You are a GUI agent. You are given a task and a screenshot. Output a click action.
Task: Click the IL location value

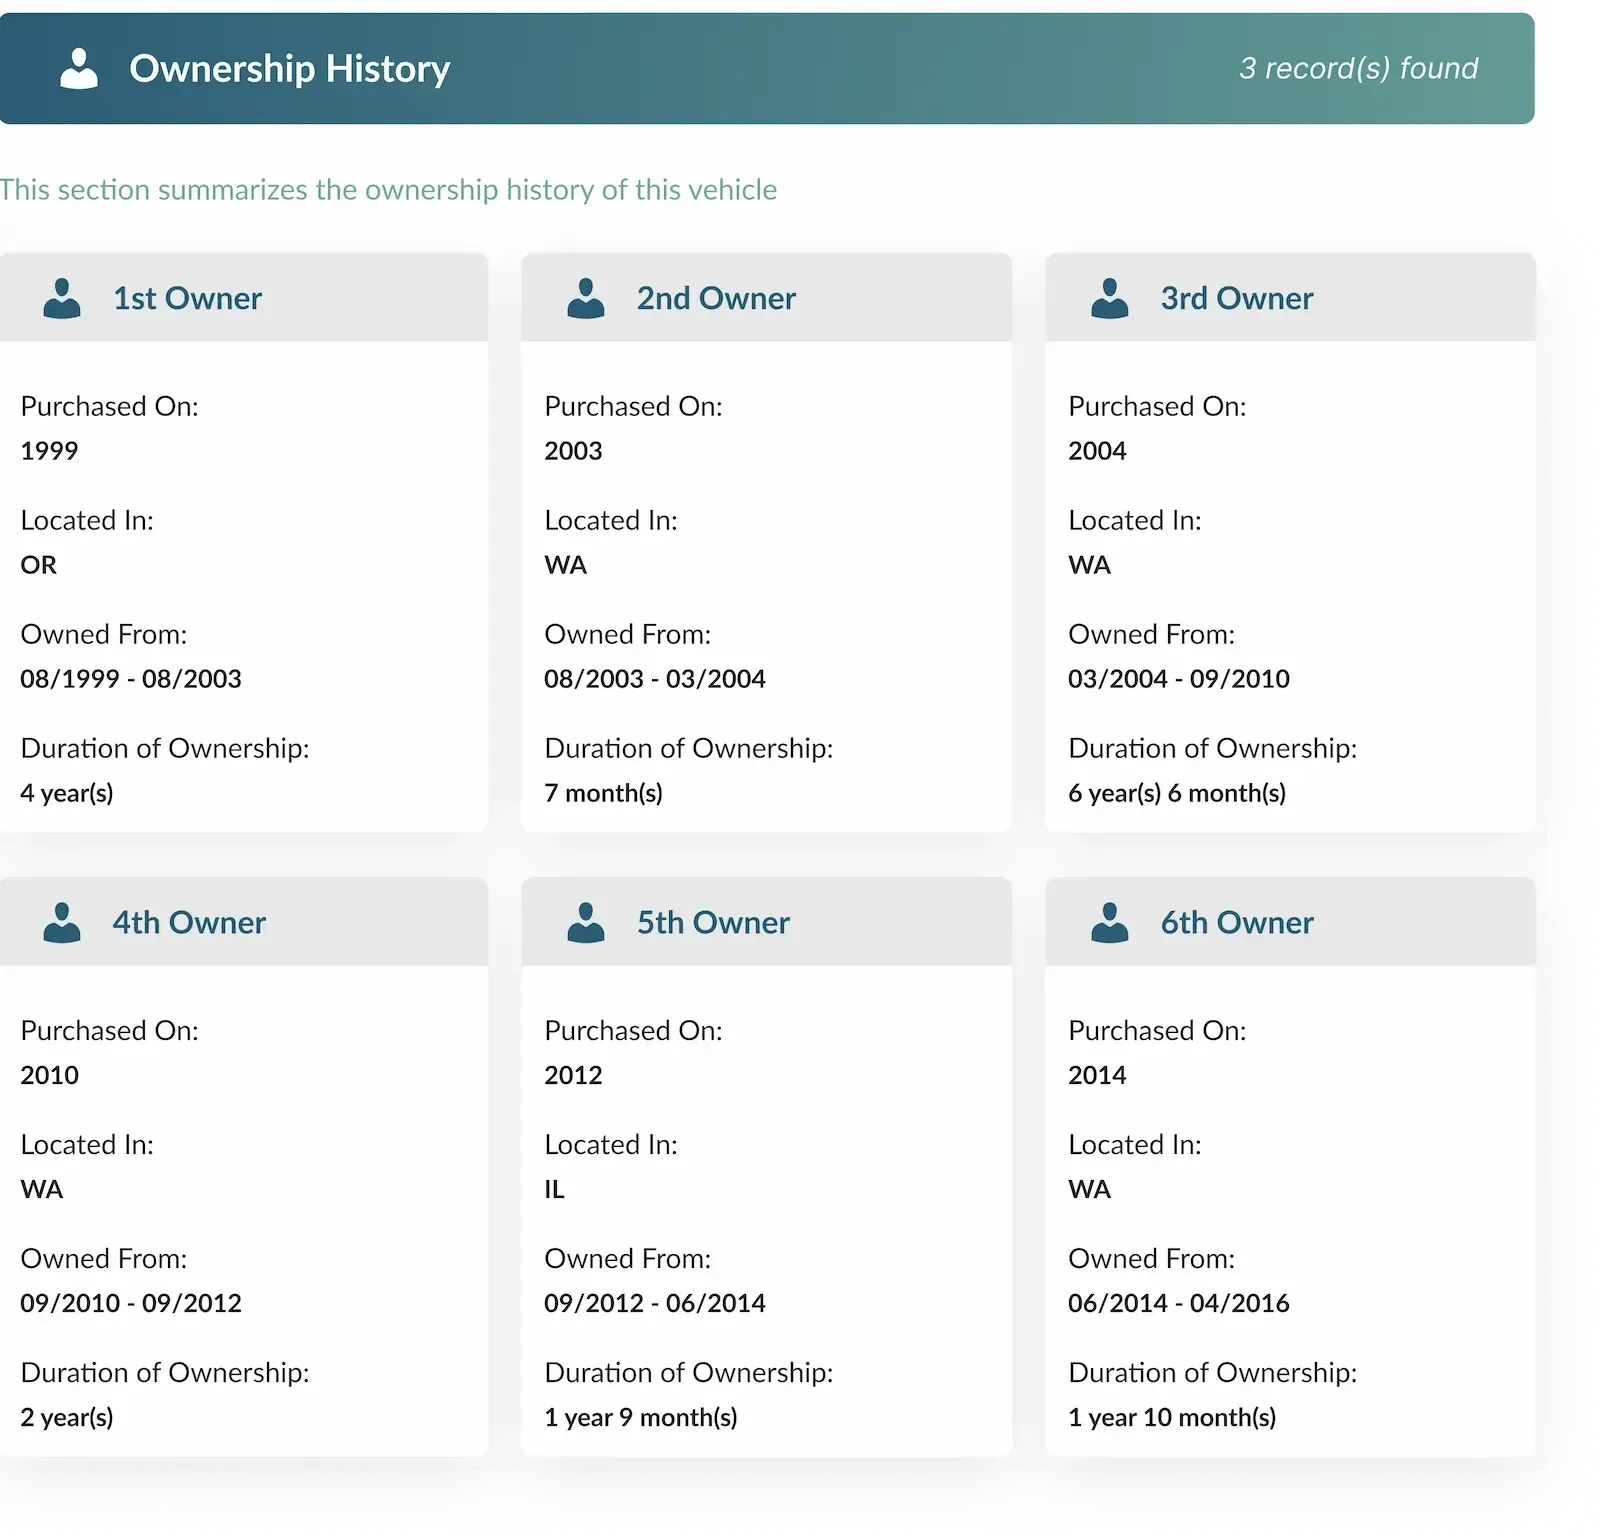tap(554, 1189)
